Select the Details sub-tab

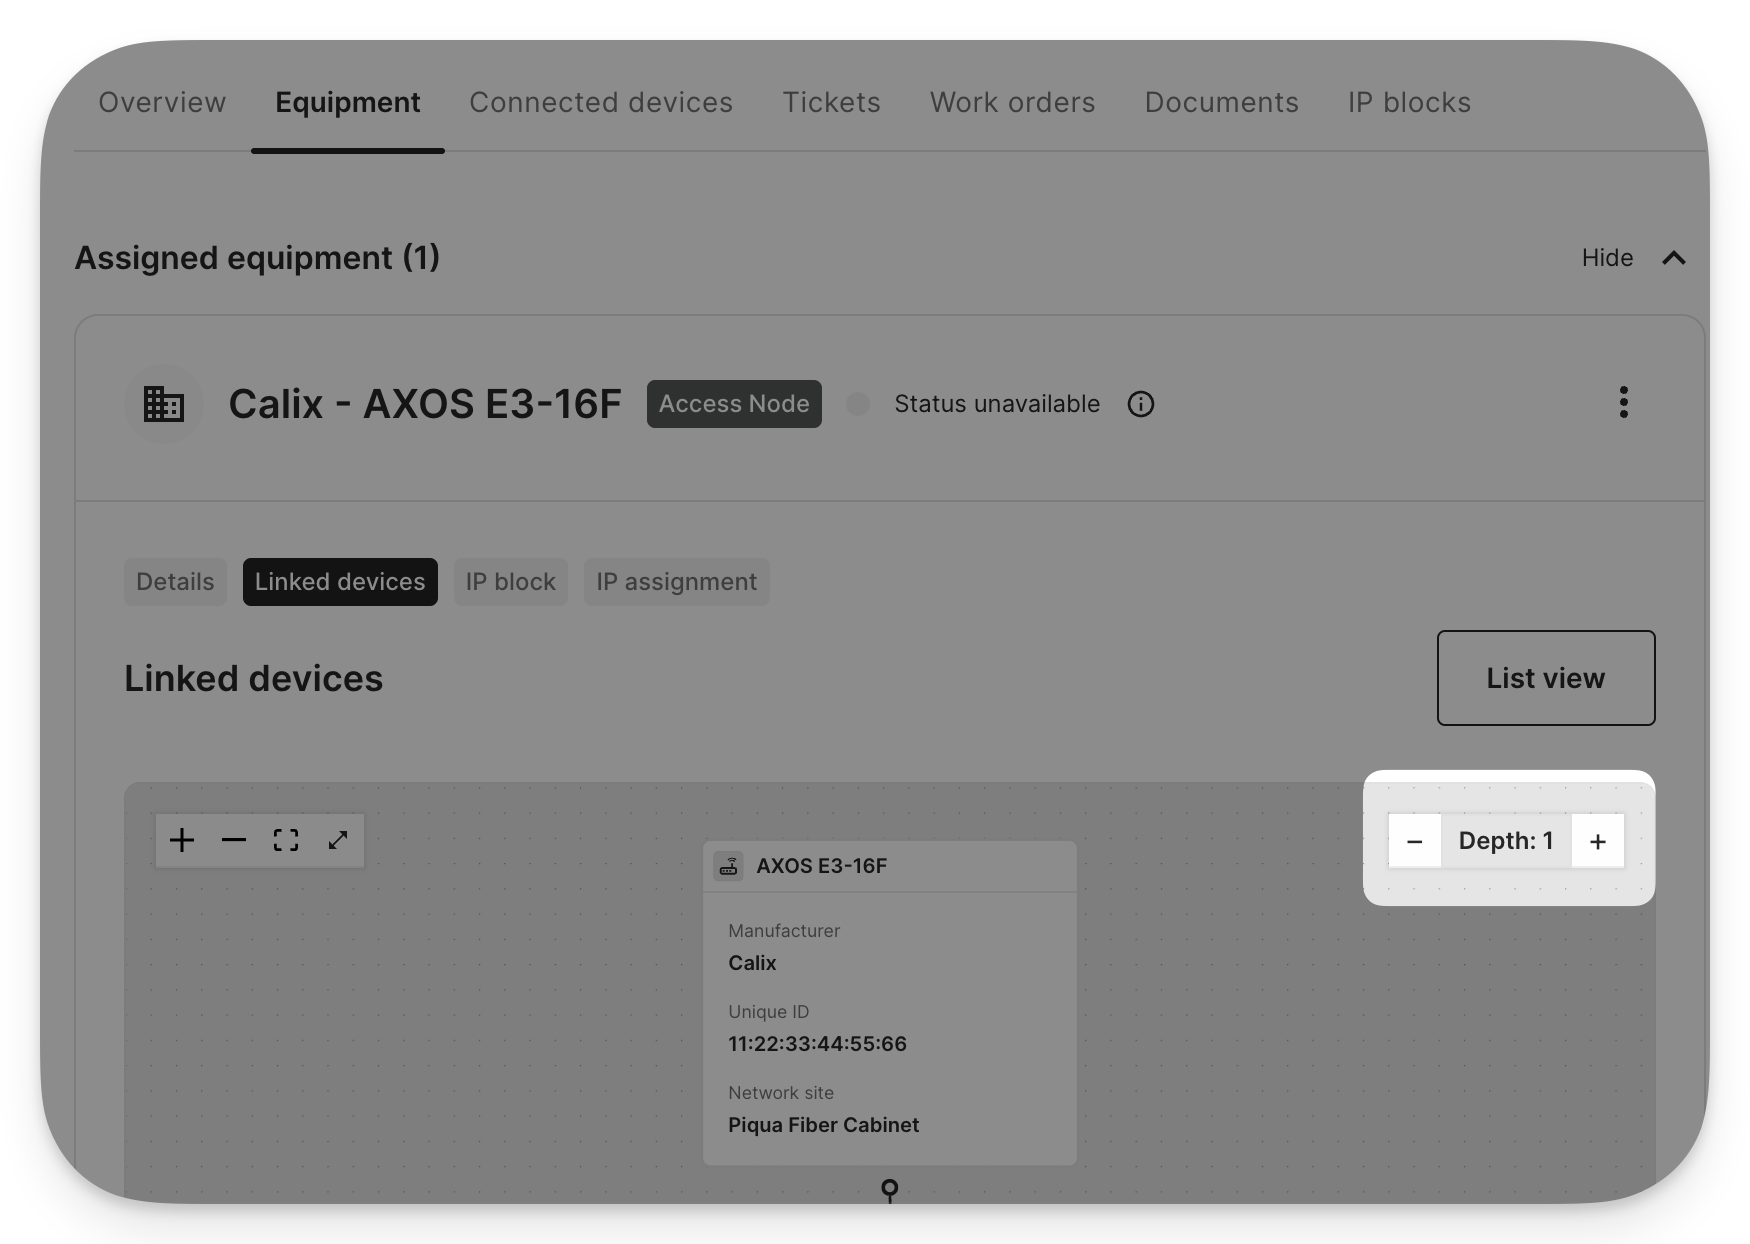coord(175,582)
